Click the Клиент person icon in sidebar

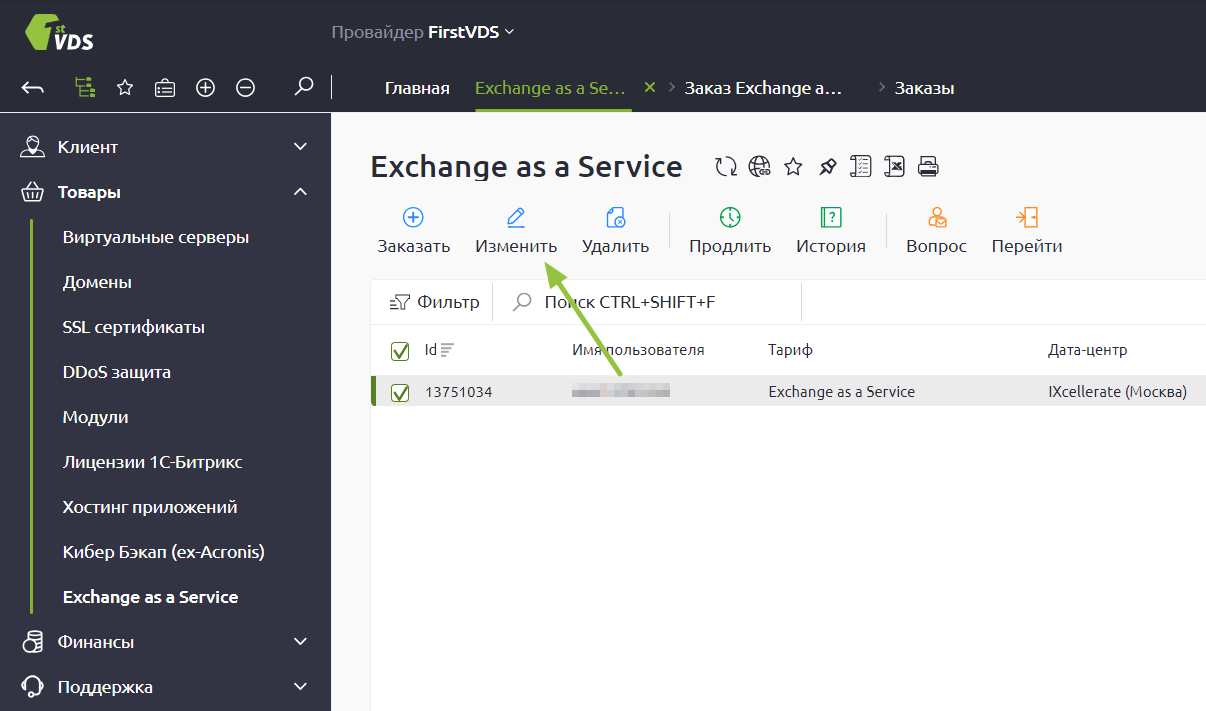click(33, 147)
